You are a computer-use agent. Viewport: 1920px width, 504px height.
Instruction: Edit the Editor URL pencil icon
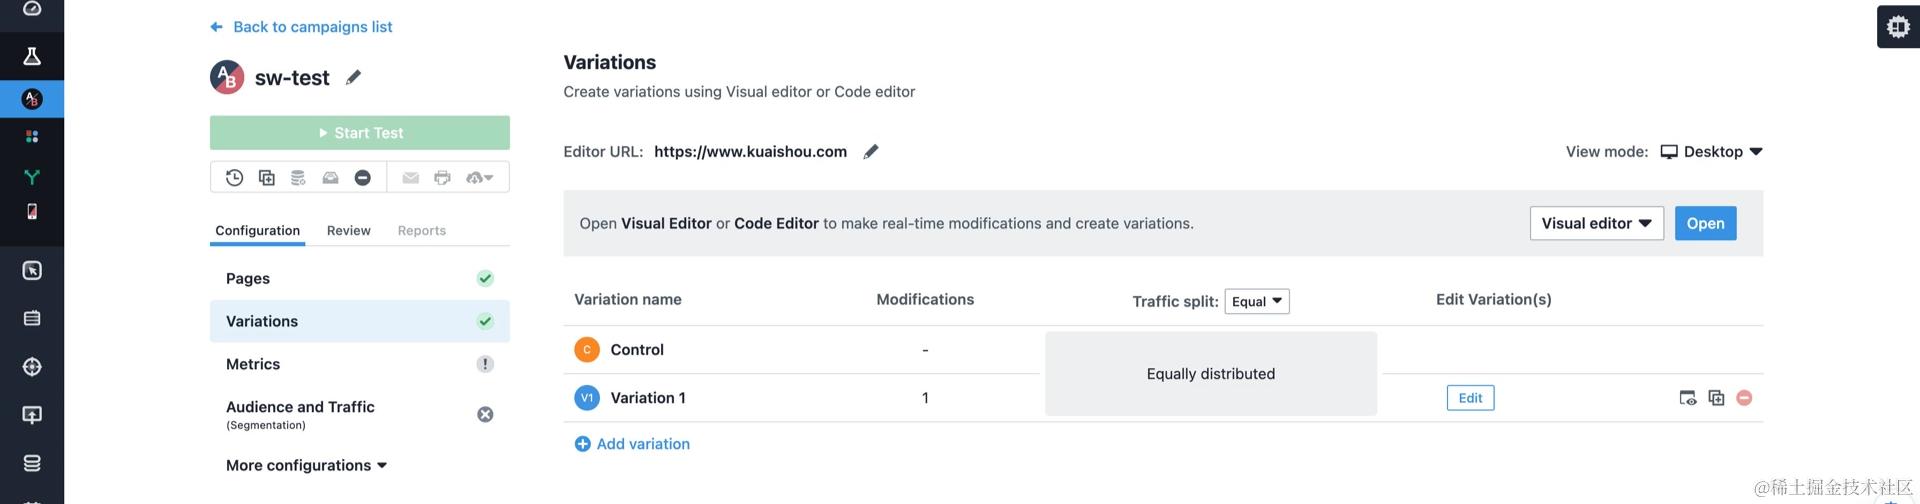pyautogui.click(x=871, y=151)
